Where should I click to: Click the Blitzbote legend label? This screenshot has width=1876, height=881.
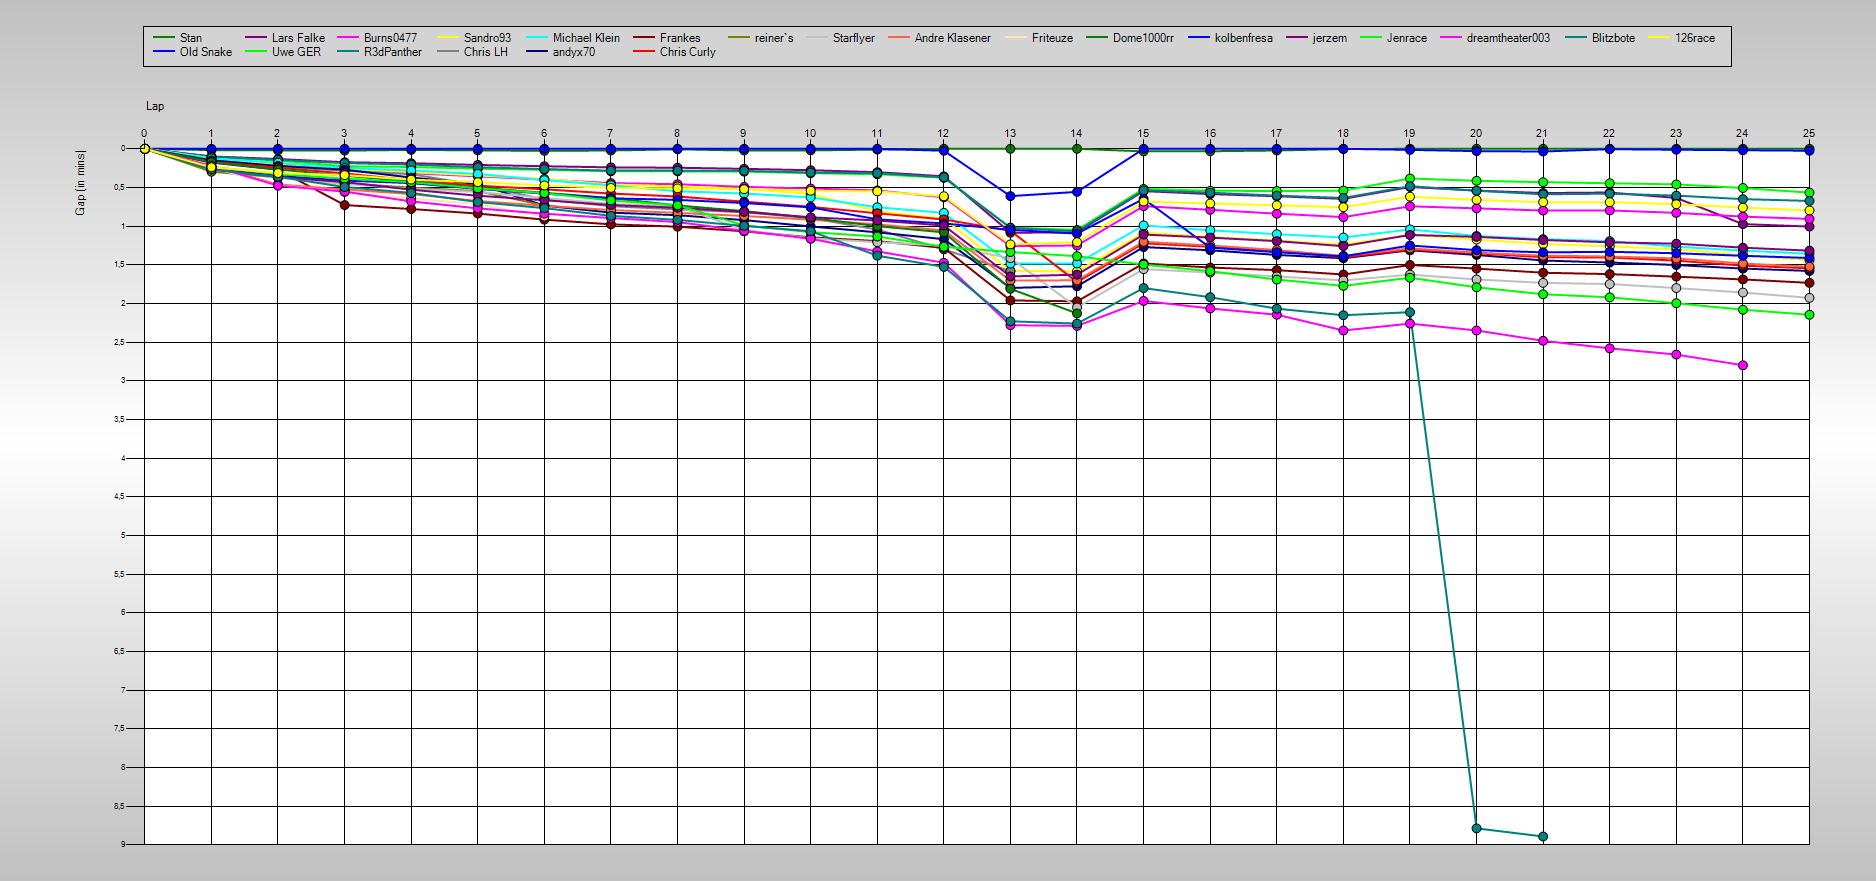point(1613,38)
